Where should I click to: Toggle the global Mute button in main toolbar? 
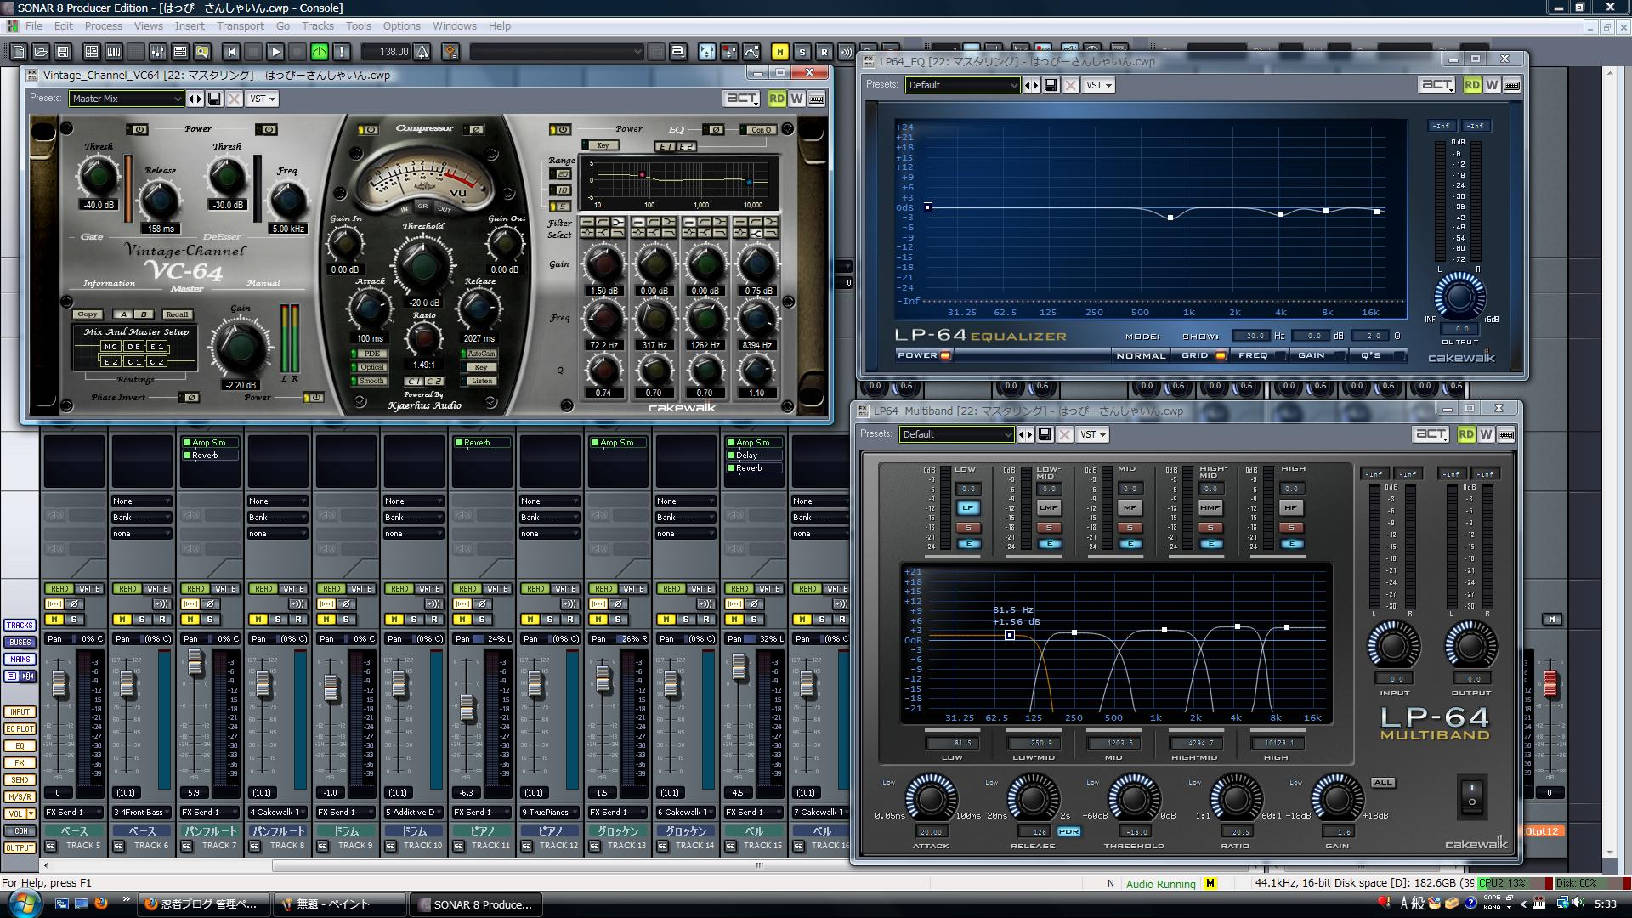point(780,51)
